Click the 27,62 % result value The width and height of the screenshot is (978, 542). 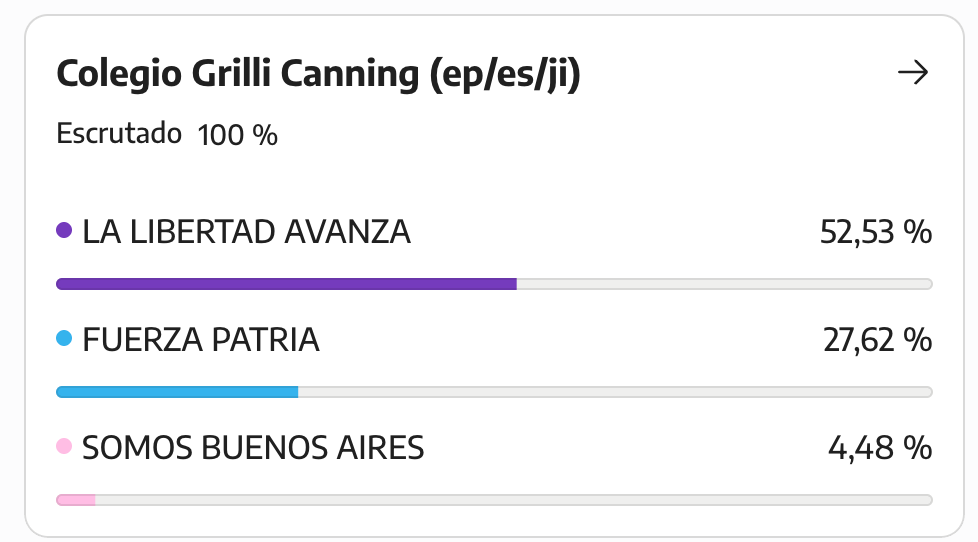[878, 340]
